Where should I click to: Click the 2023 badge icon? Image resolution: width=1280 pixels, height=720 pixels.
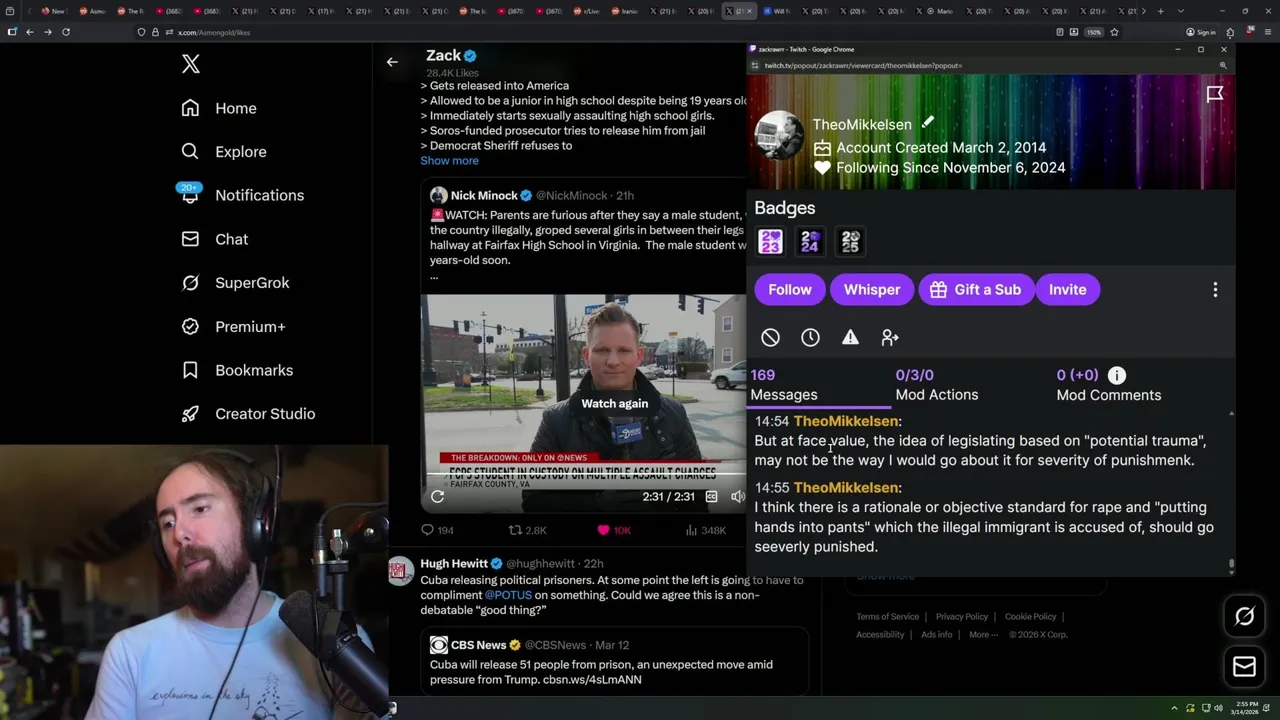pos(770,241)
